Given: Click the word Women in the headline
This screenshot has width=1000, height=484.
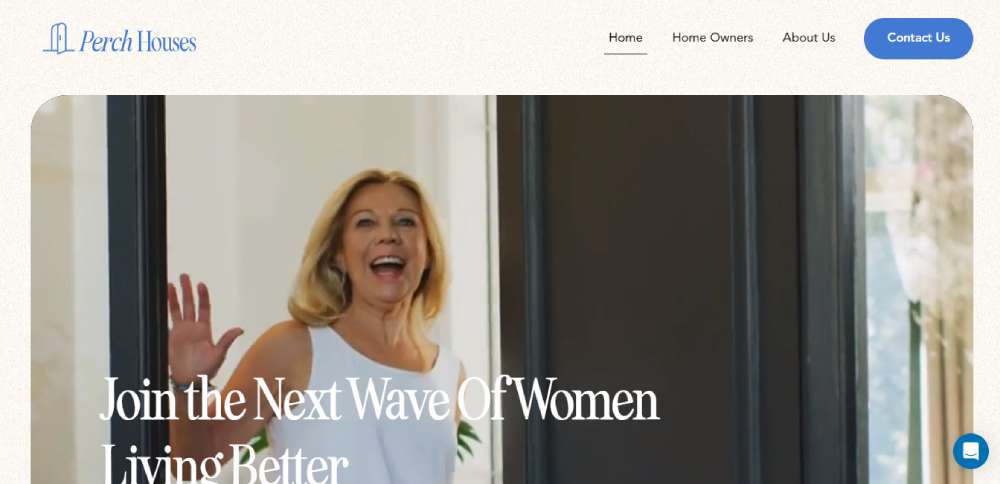Looking at the screenshot, I should coord(587,400).
